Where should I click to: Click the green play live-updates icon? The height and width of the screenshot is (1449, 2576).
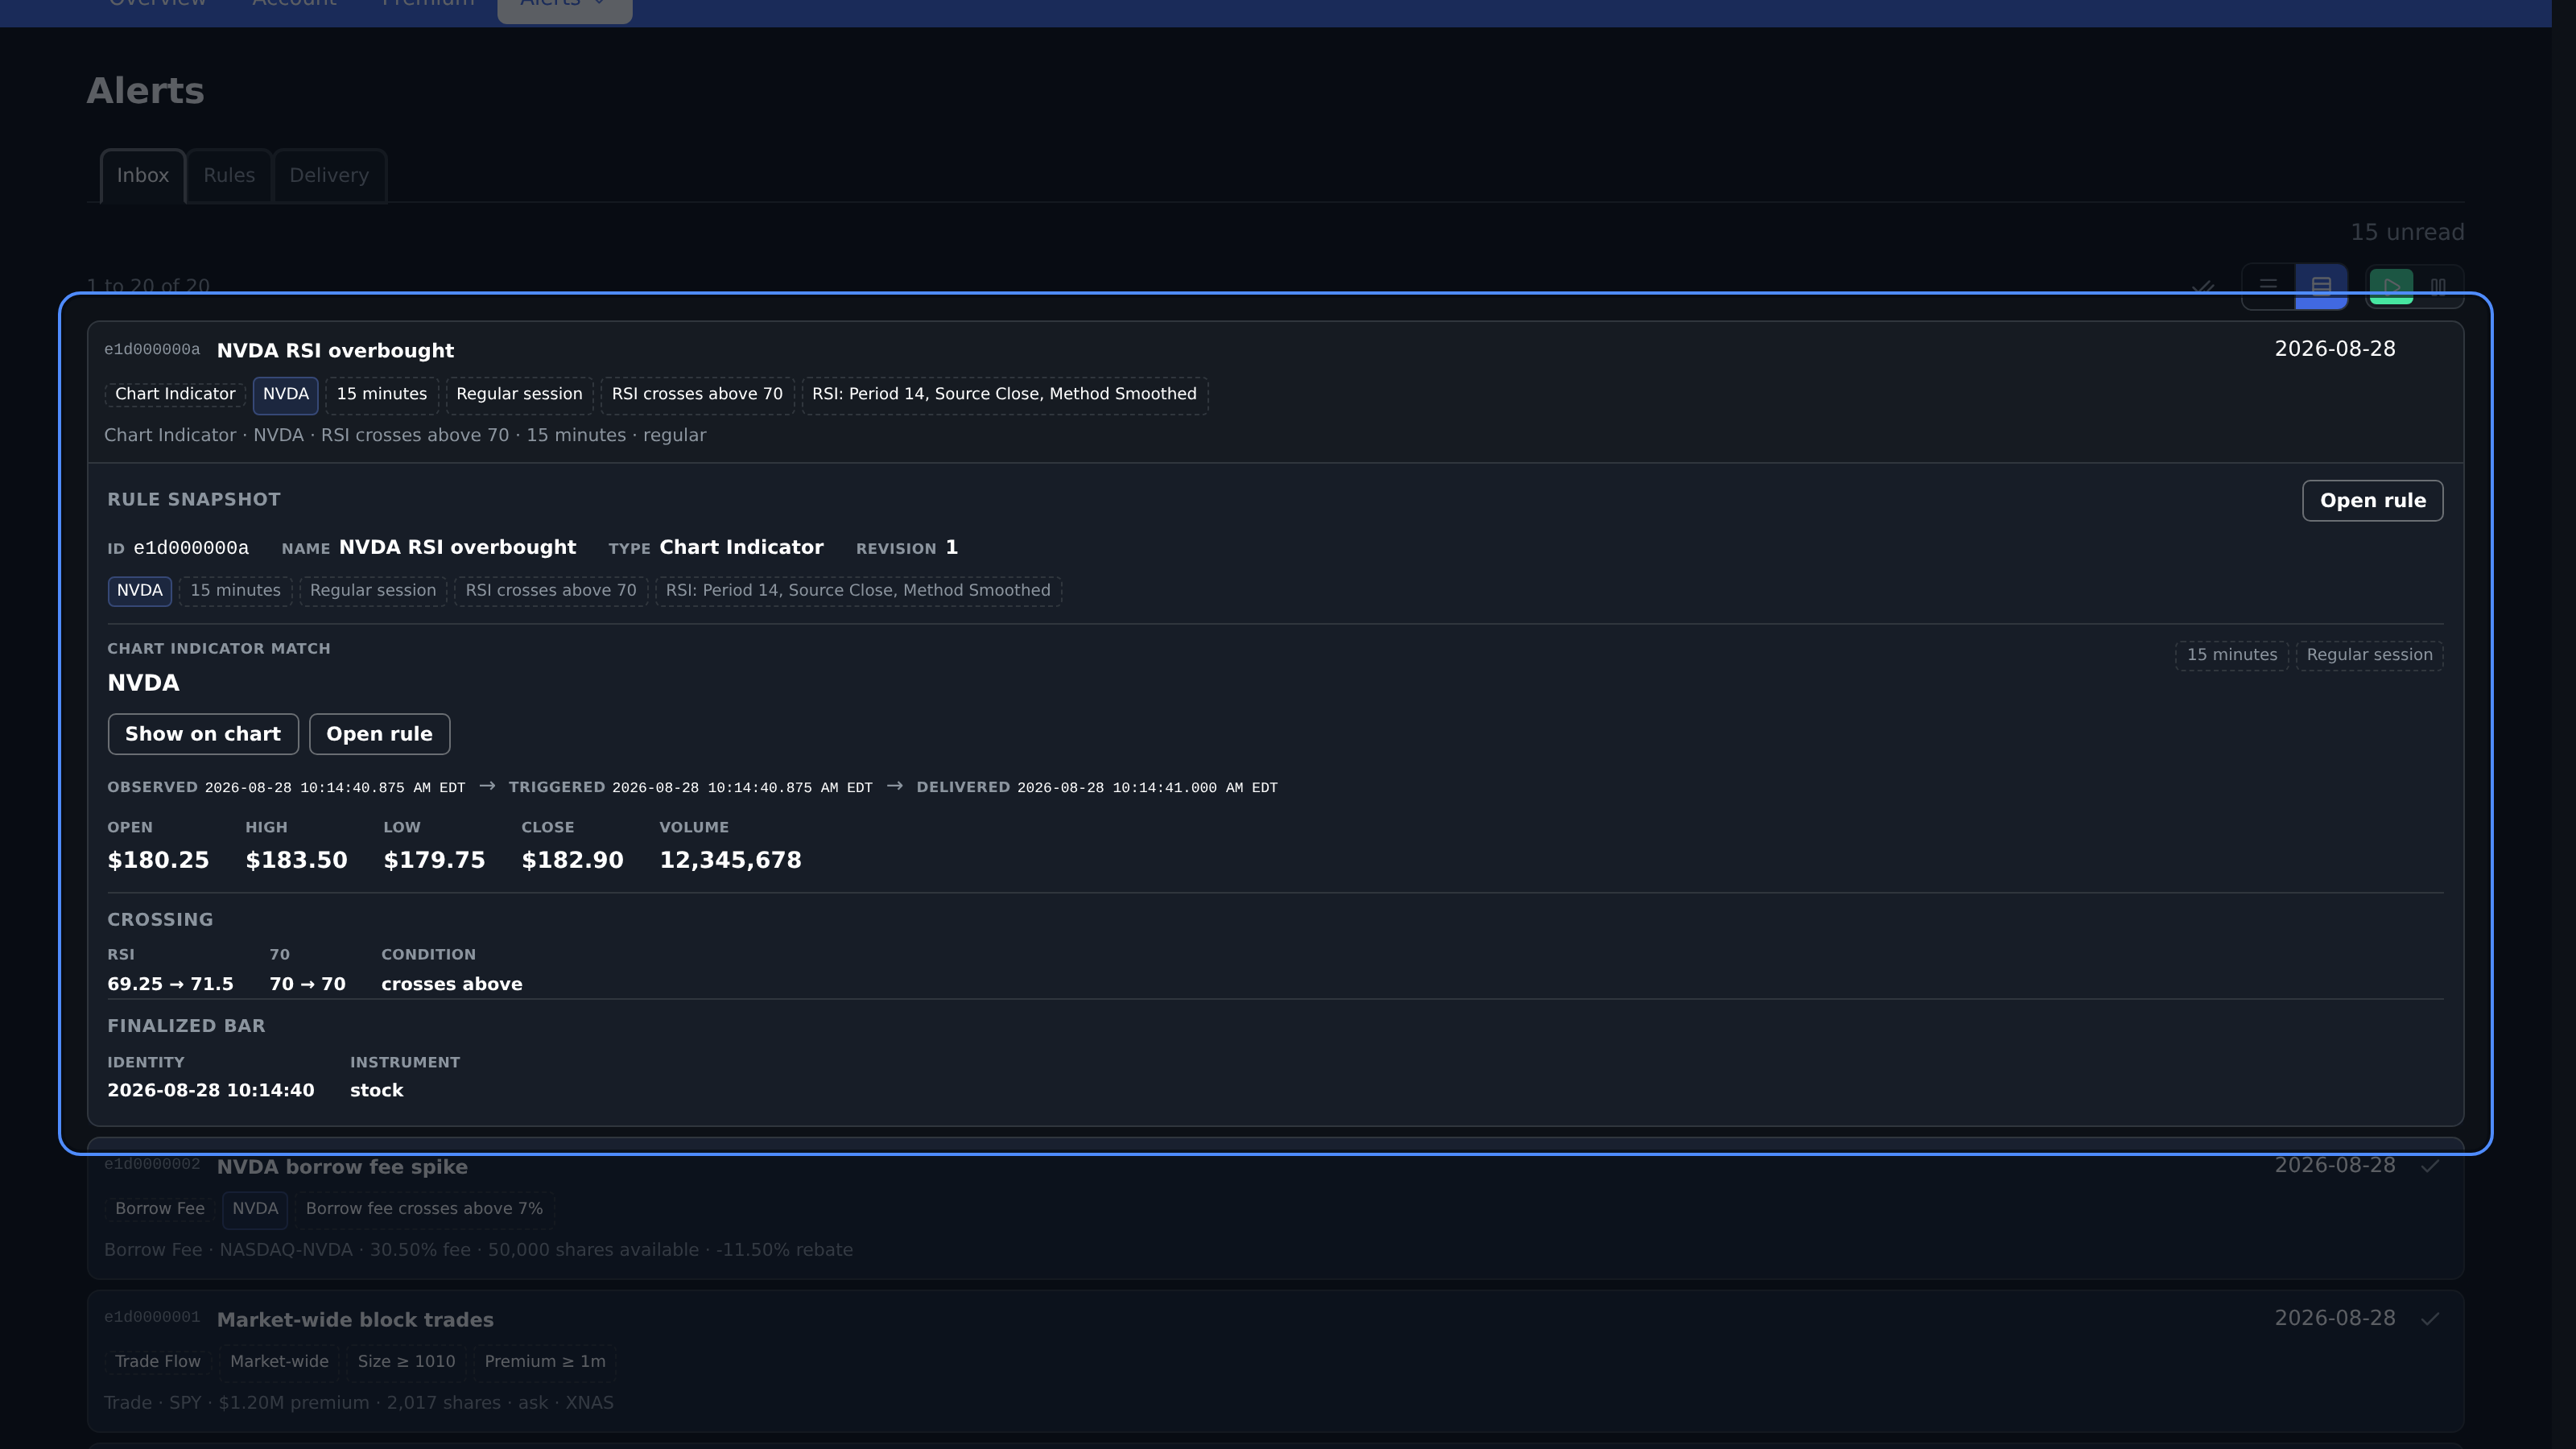(x=2391, y=286)
